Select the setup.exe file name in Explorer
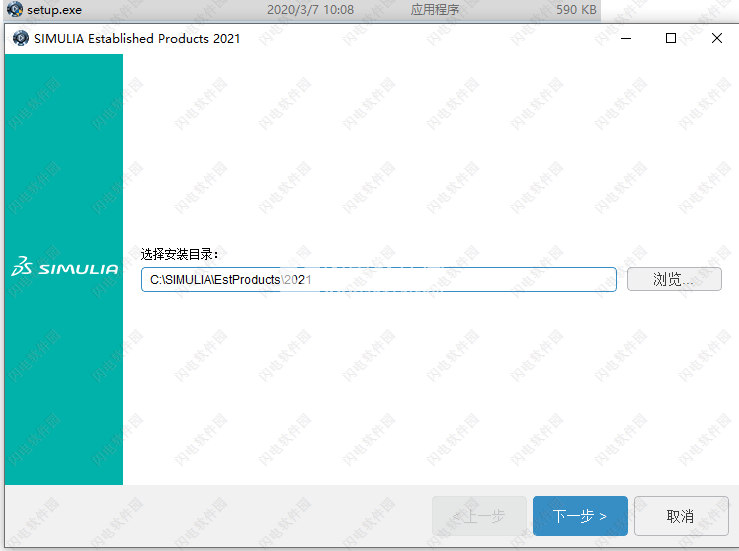This screenshot has width=739, height=551. click(54, 10)
